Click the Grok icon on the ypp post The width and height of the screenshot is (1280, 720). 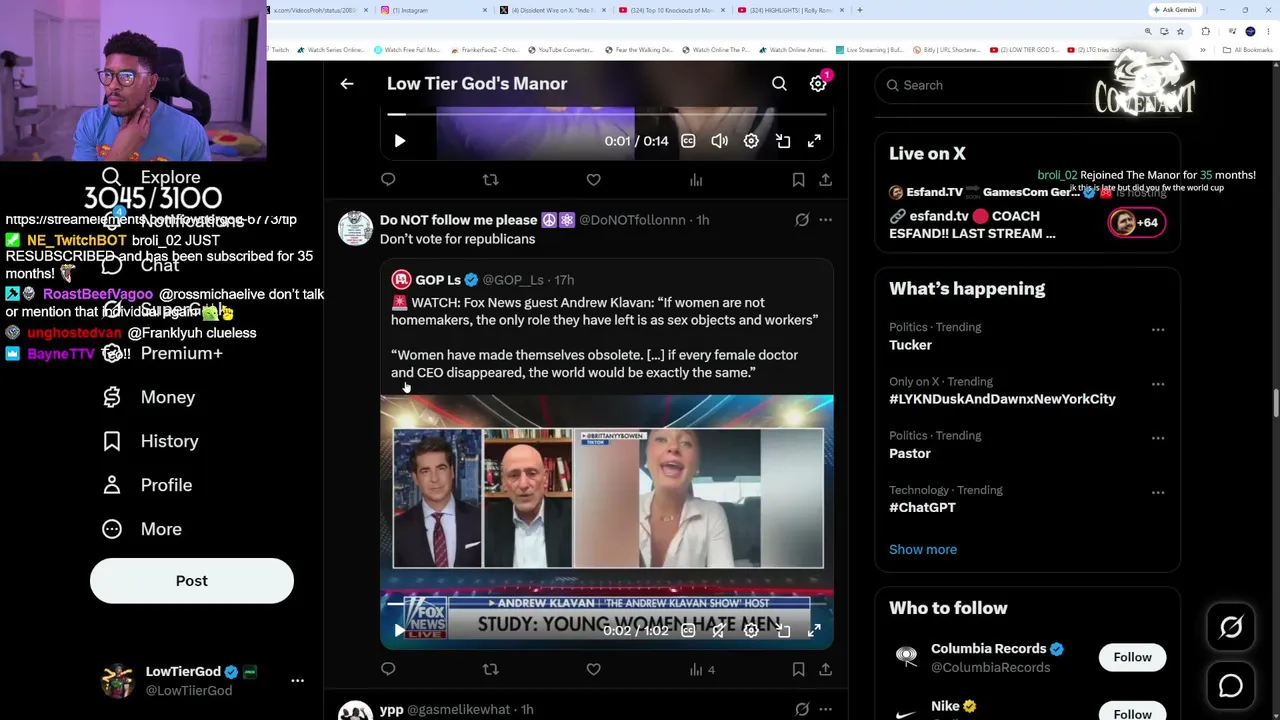coord(802,709)
